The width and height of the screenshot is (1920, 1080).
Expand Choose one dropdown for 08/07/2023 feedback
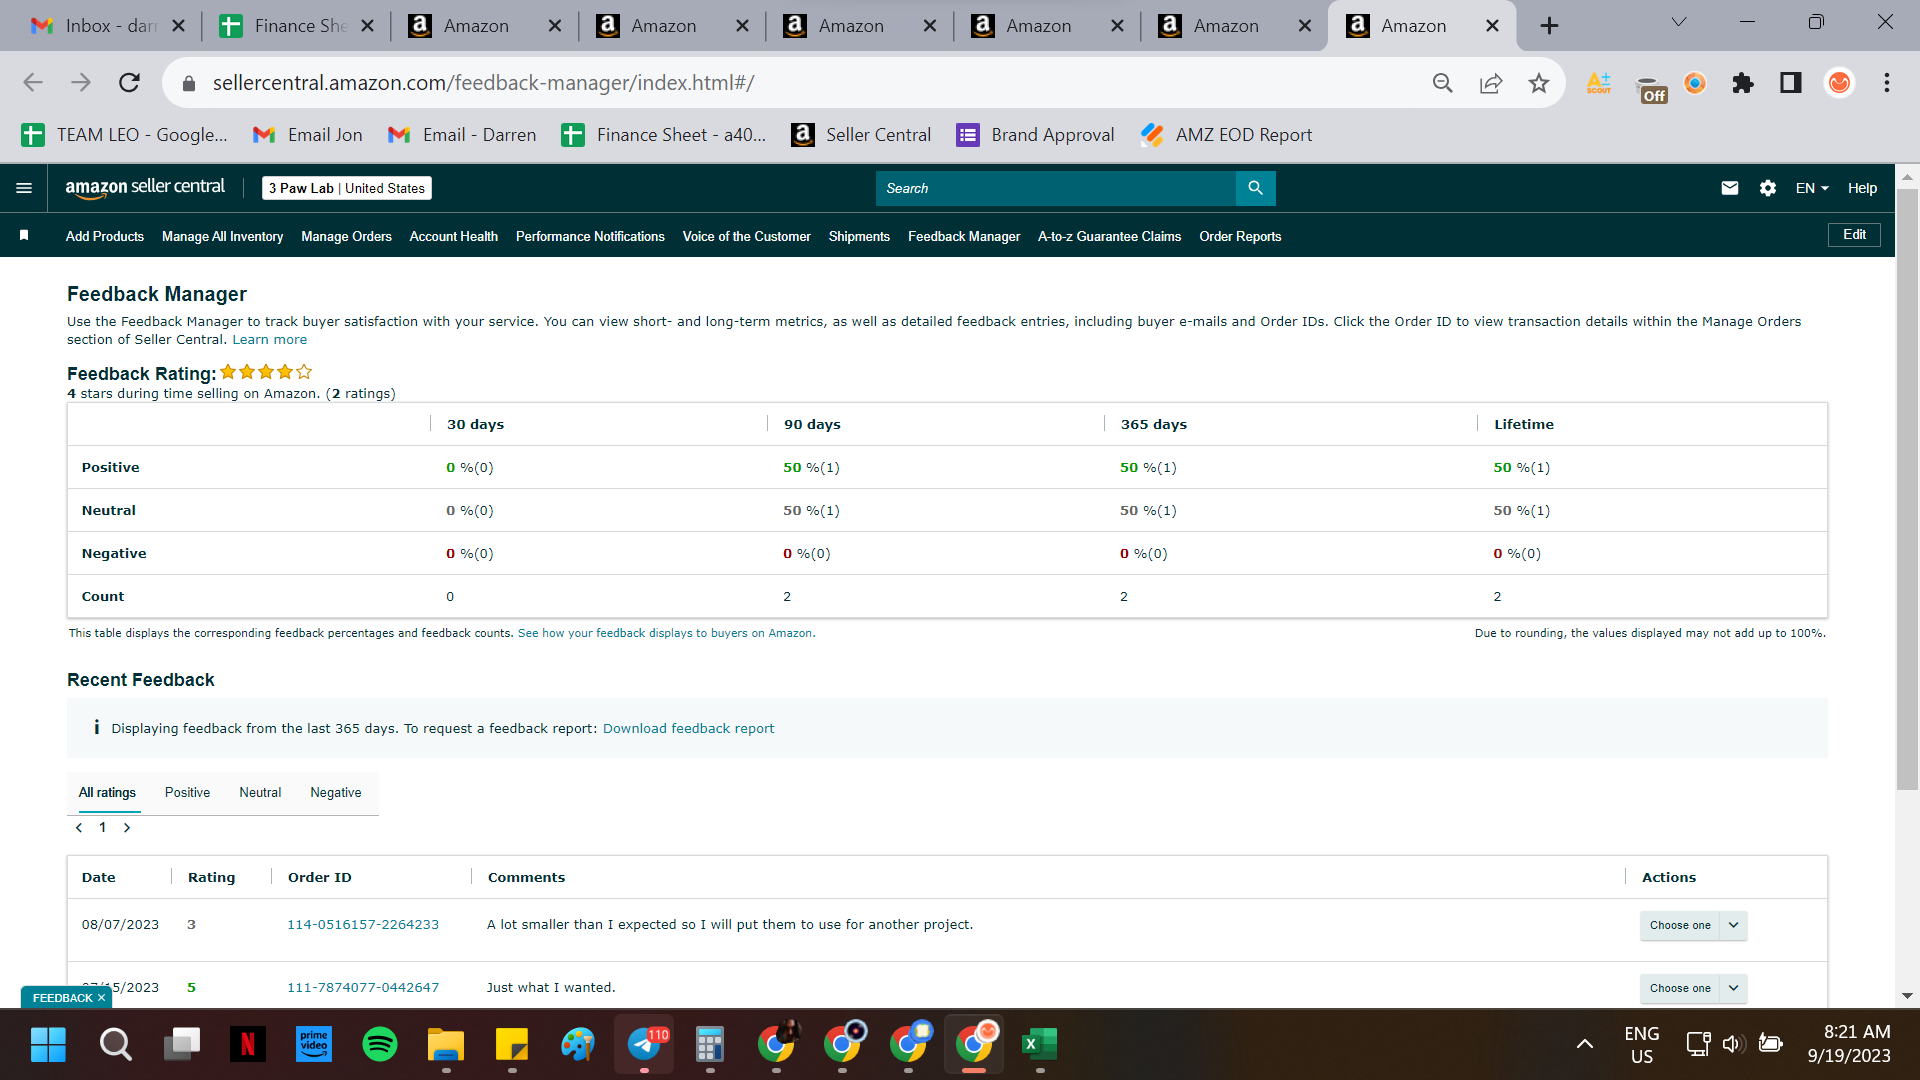pos(1693,925)
